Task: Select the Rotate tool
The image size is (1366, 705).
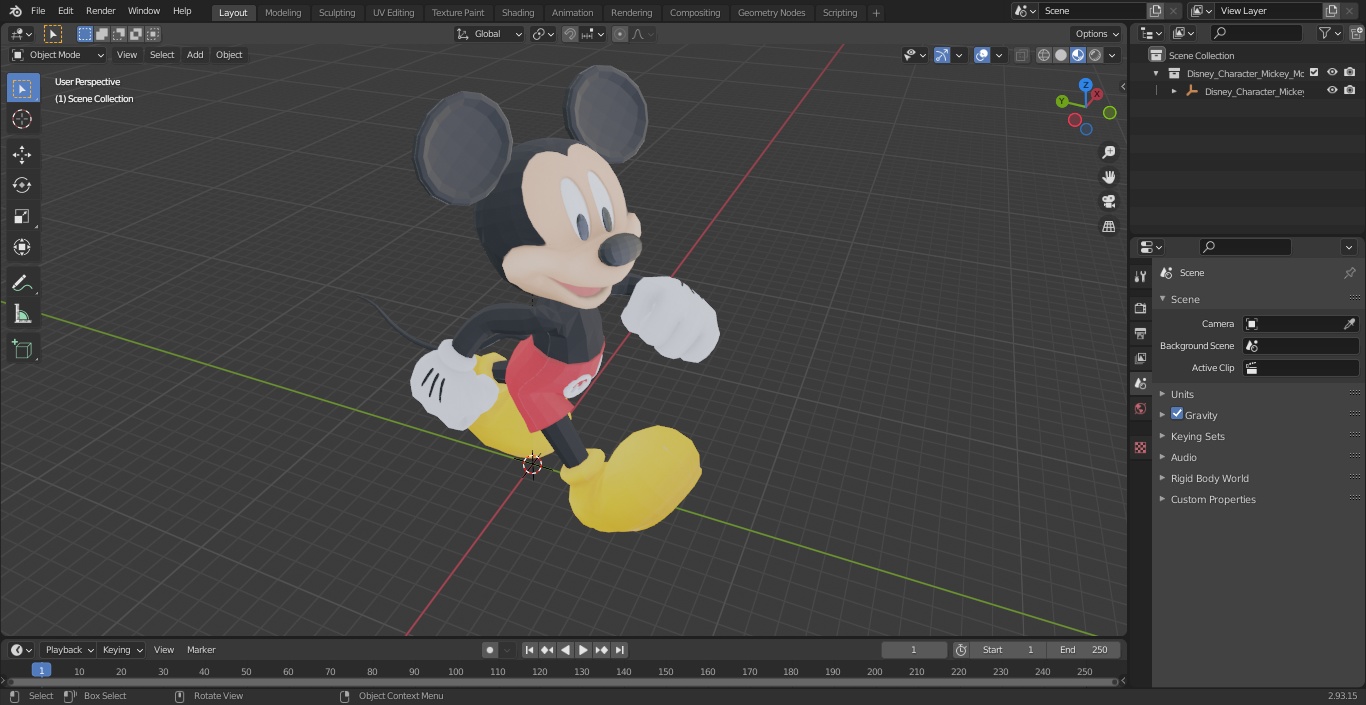Action: point(22,185)
